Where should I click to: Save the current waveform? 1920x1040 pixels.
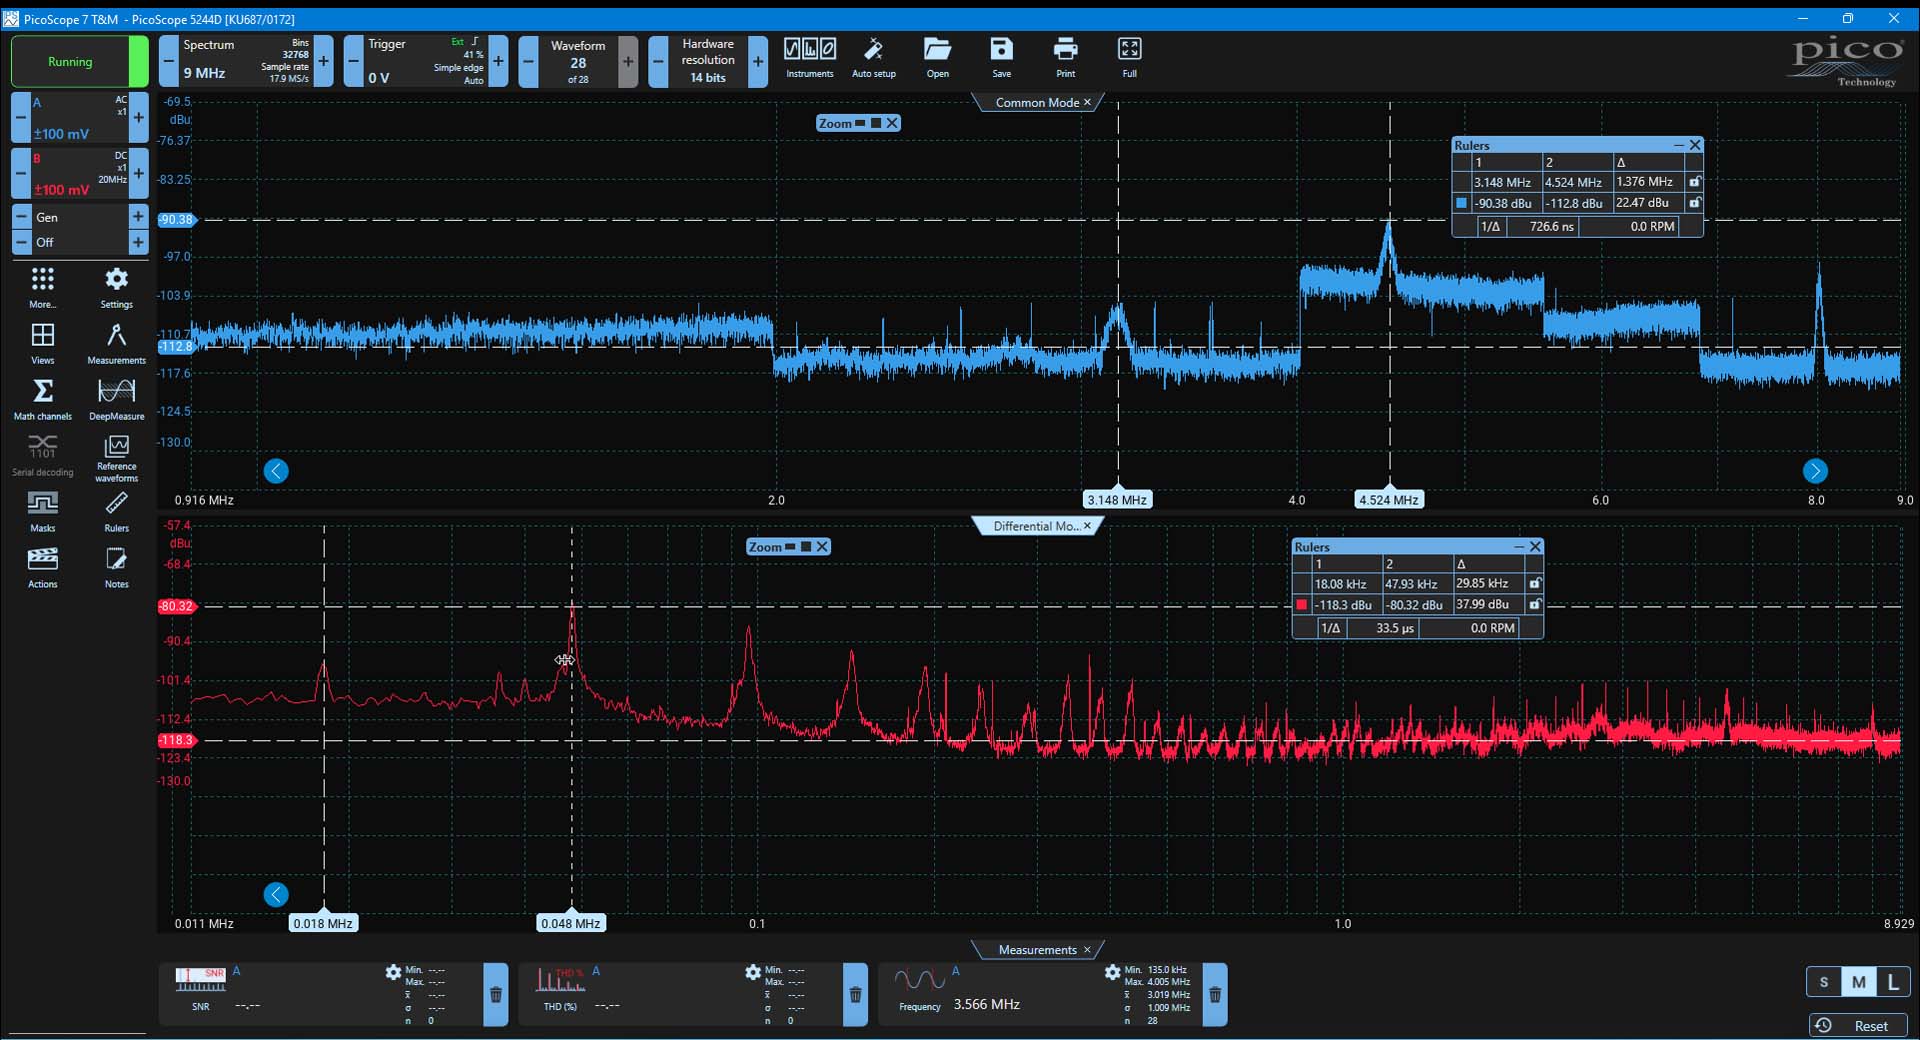point(1001,58)
